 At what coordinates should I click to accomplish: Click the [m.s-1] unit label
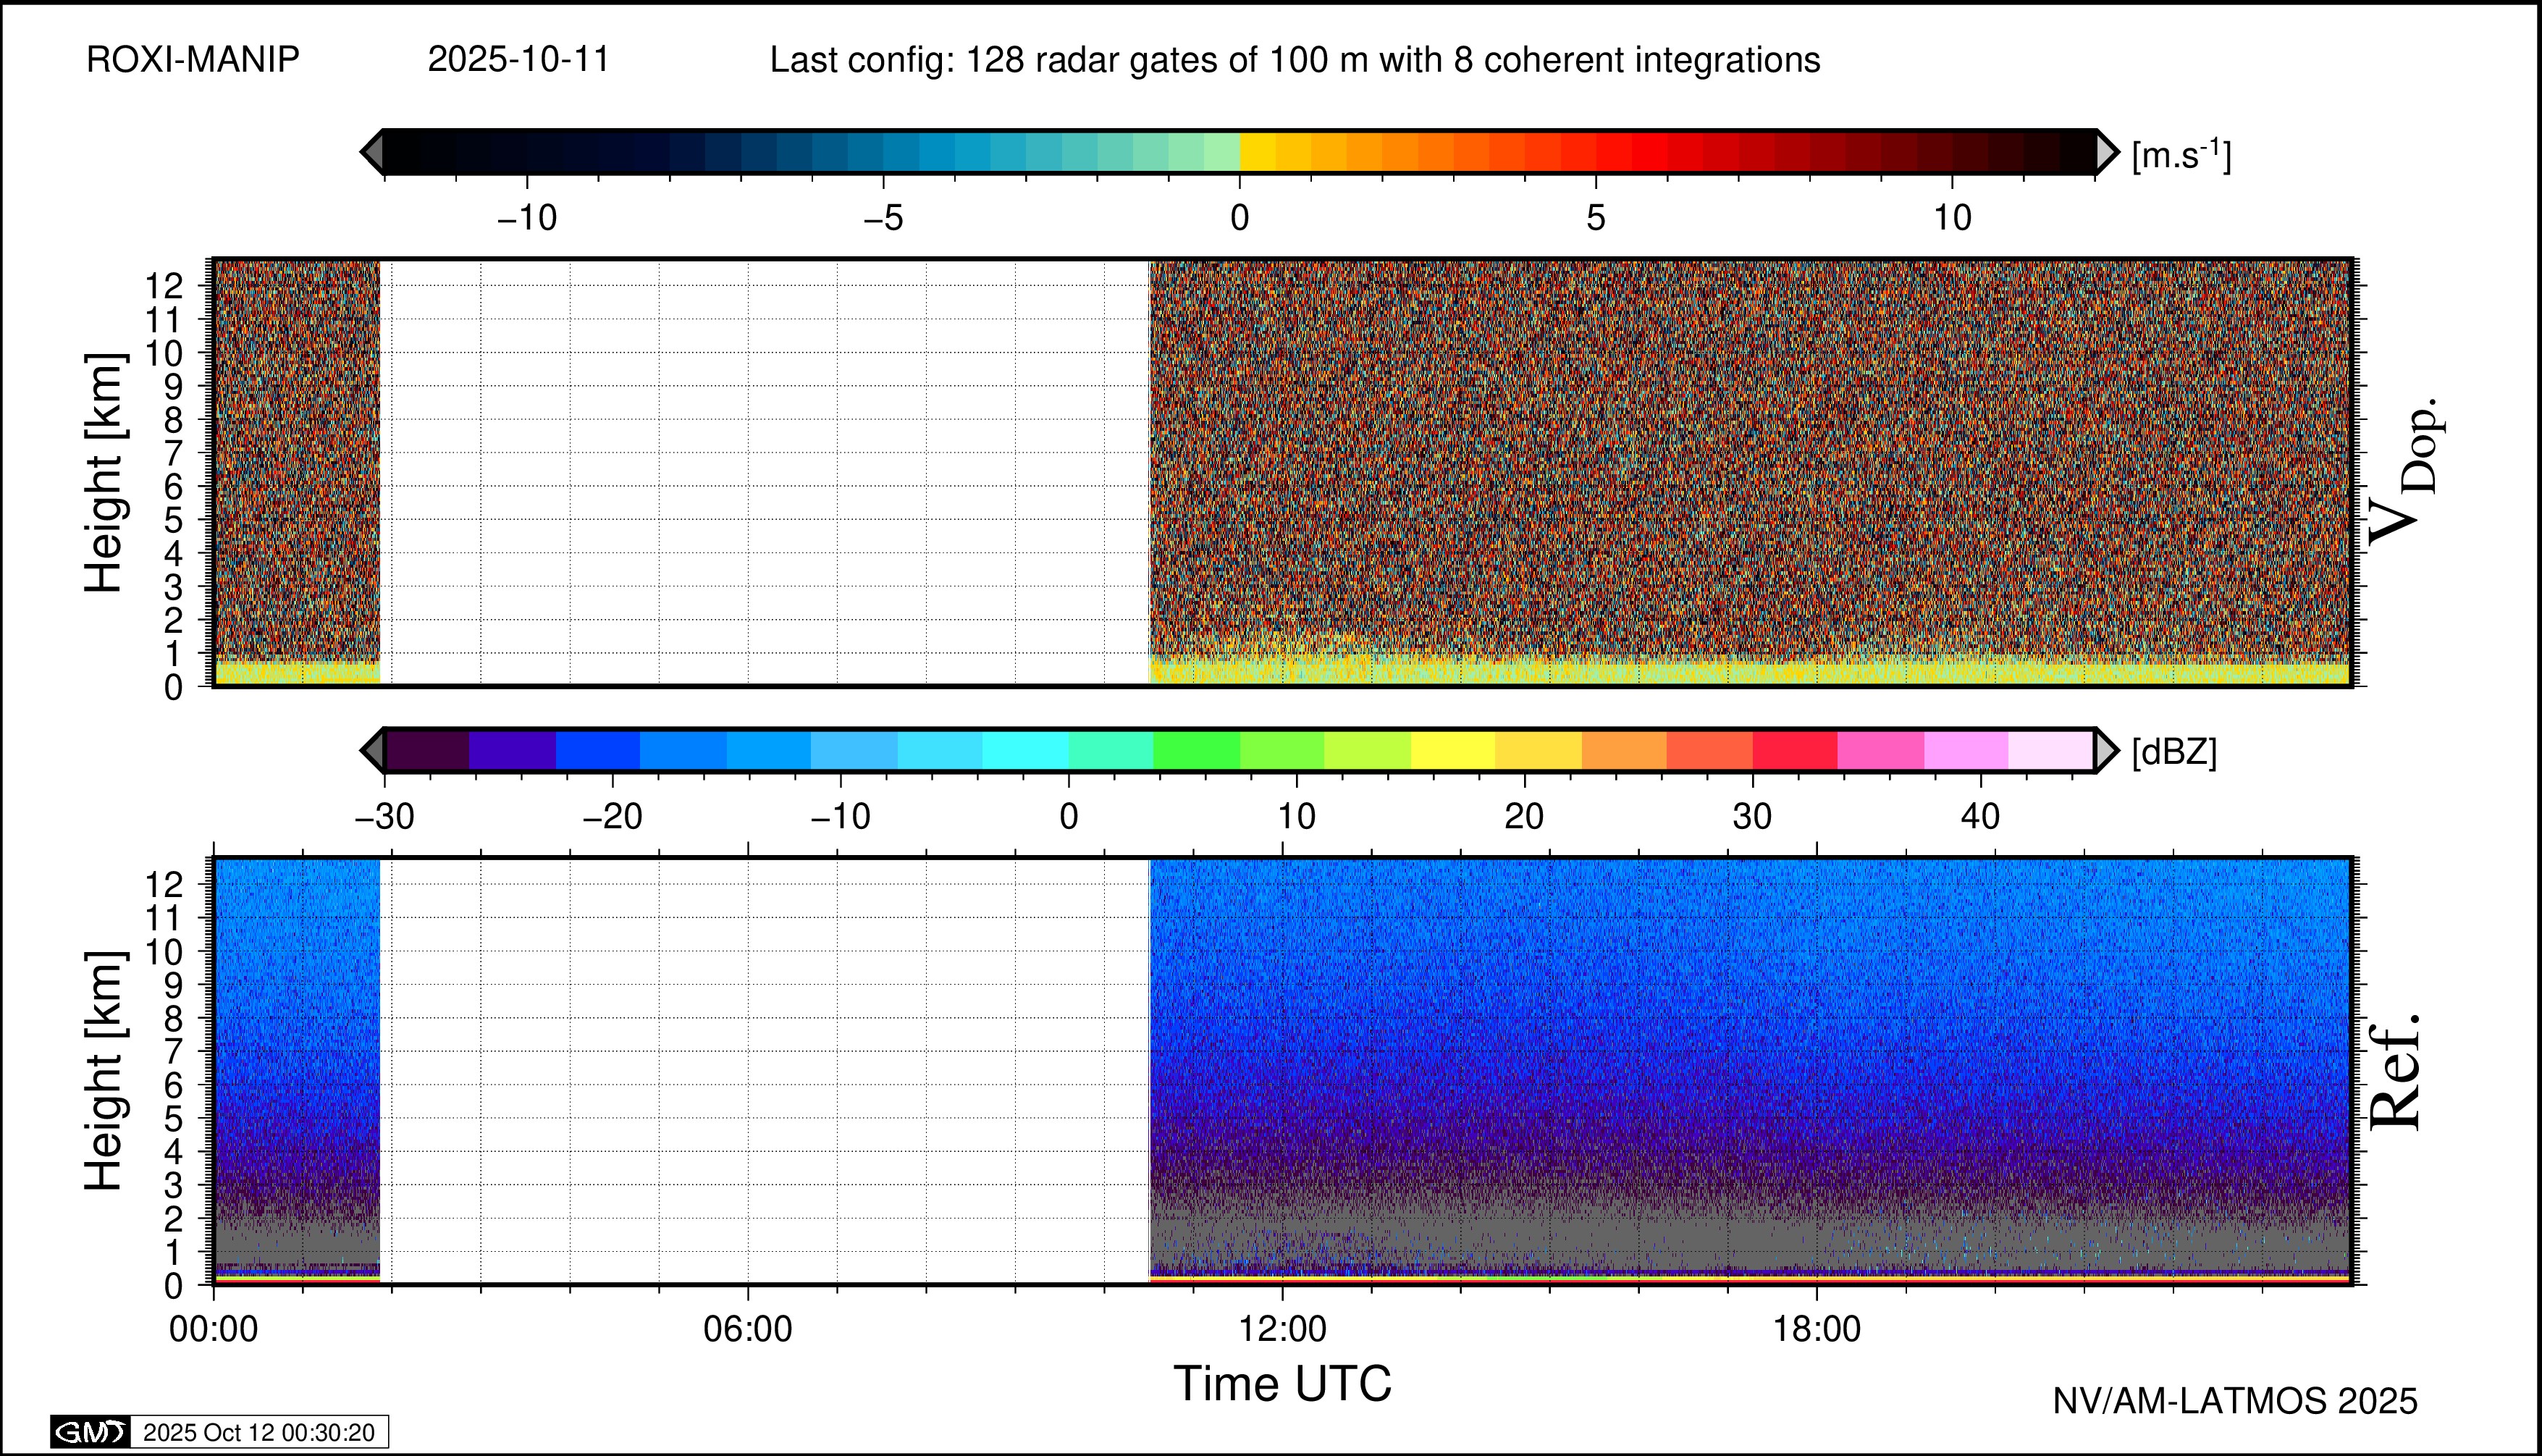[x=2181, y=154]
